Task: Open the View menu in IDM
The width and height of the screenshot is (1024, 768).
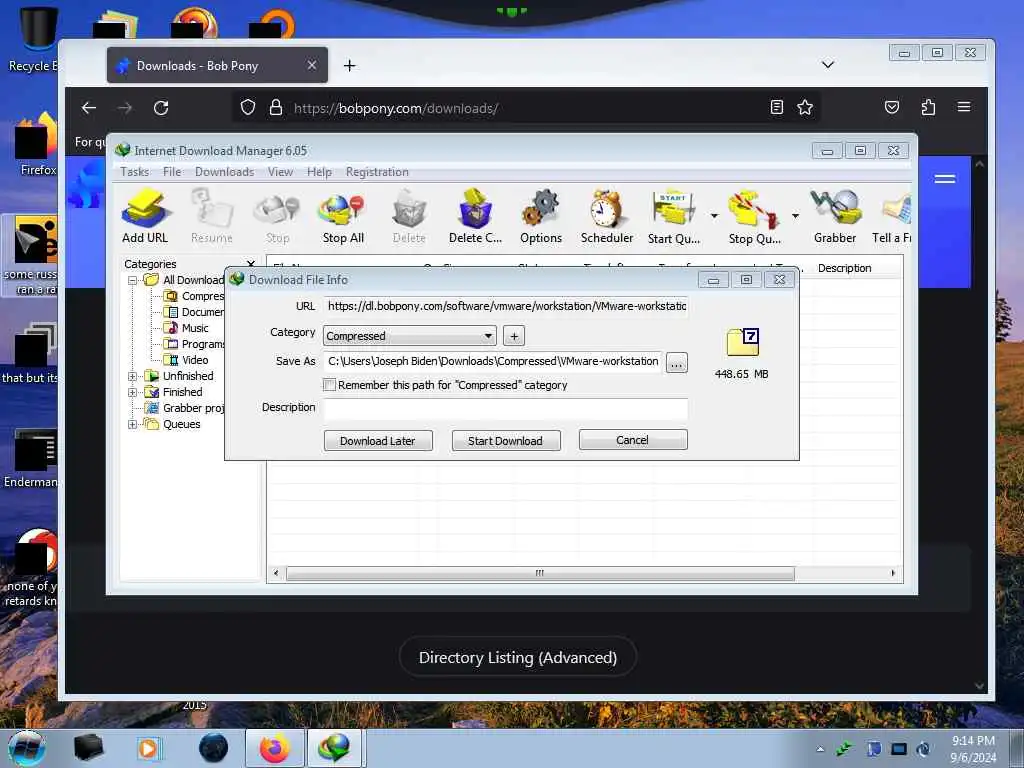Action: pos(280,172)
